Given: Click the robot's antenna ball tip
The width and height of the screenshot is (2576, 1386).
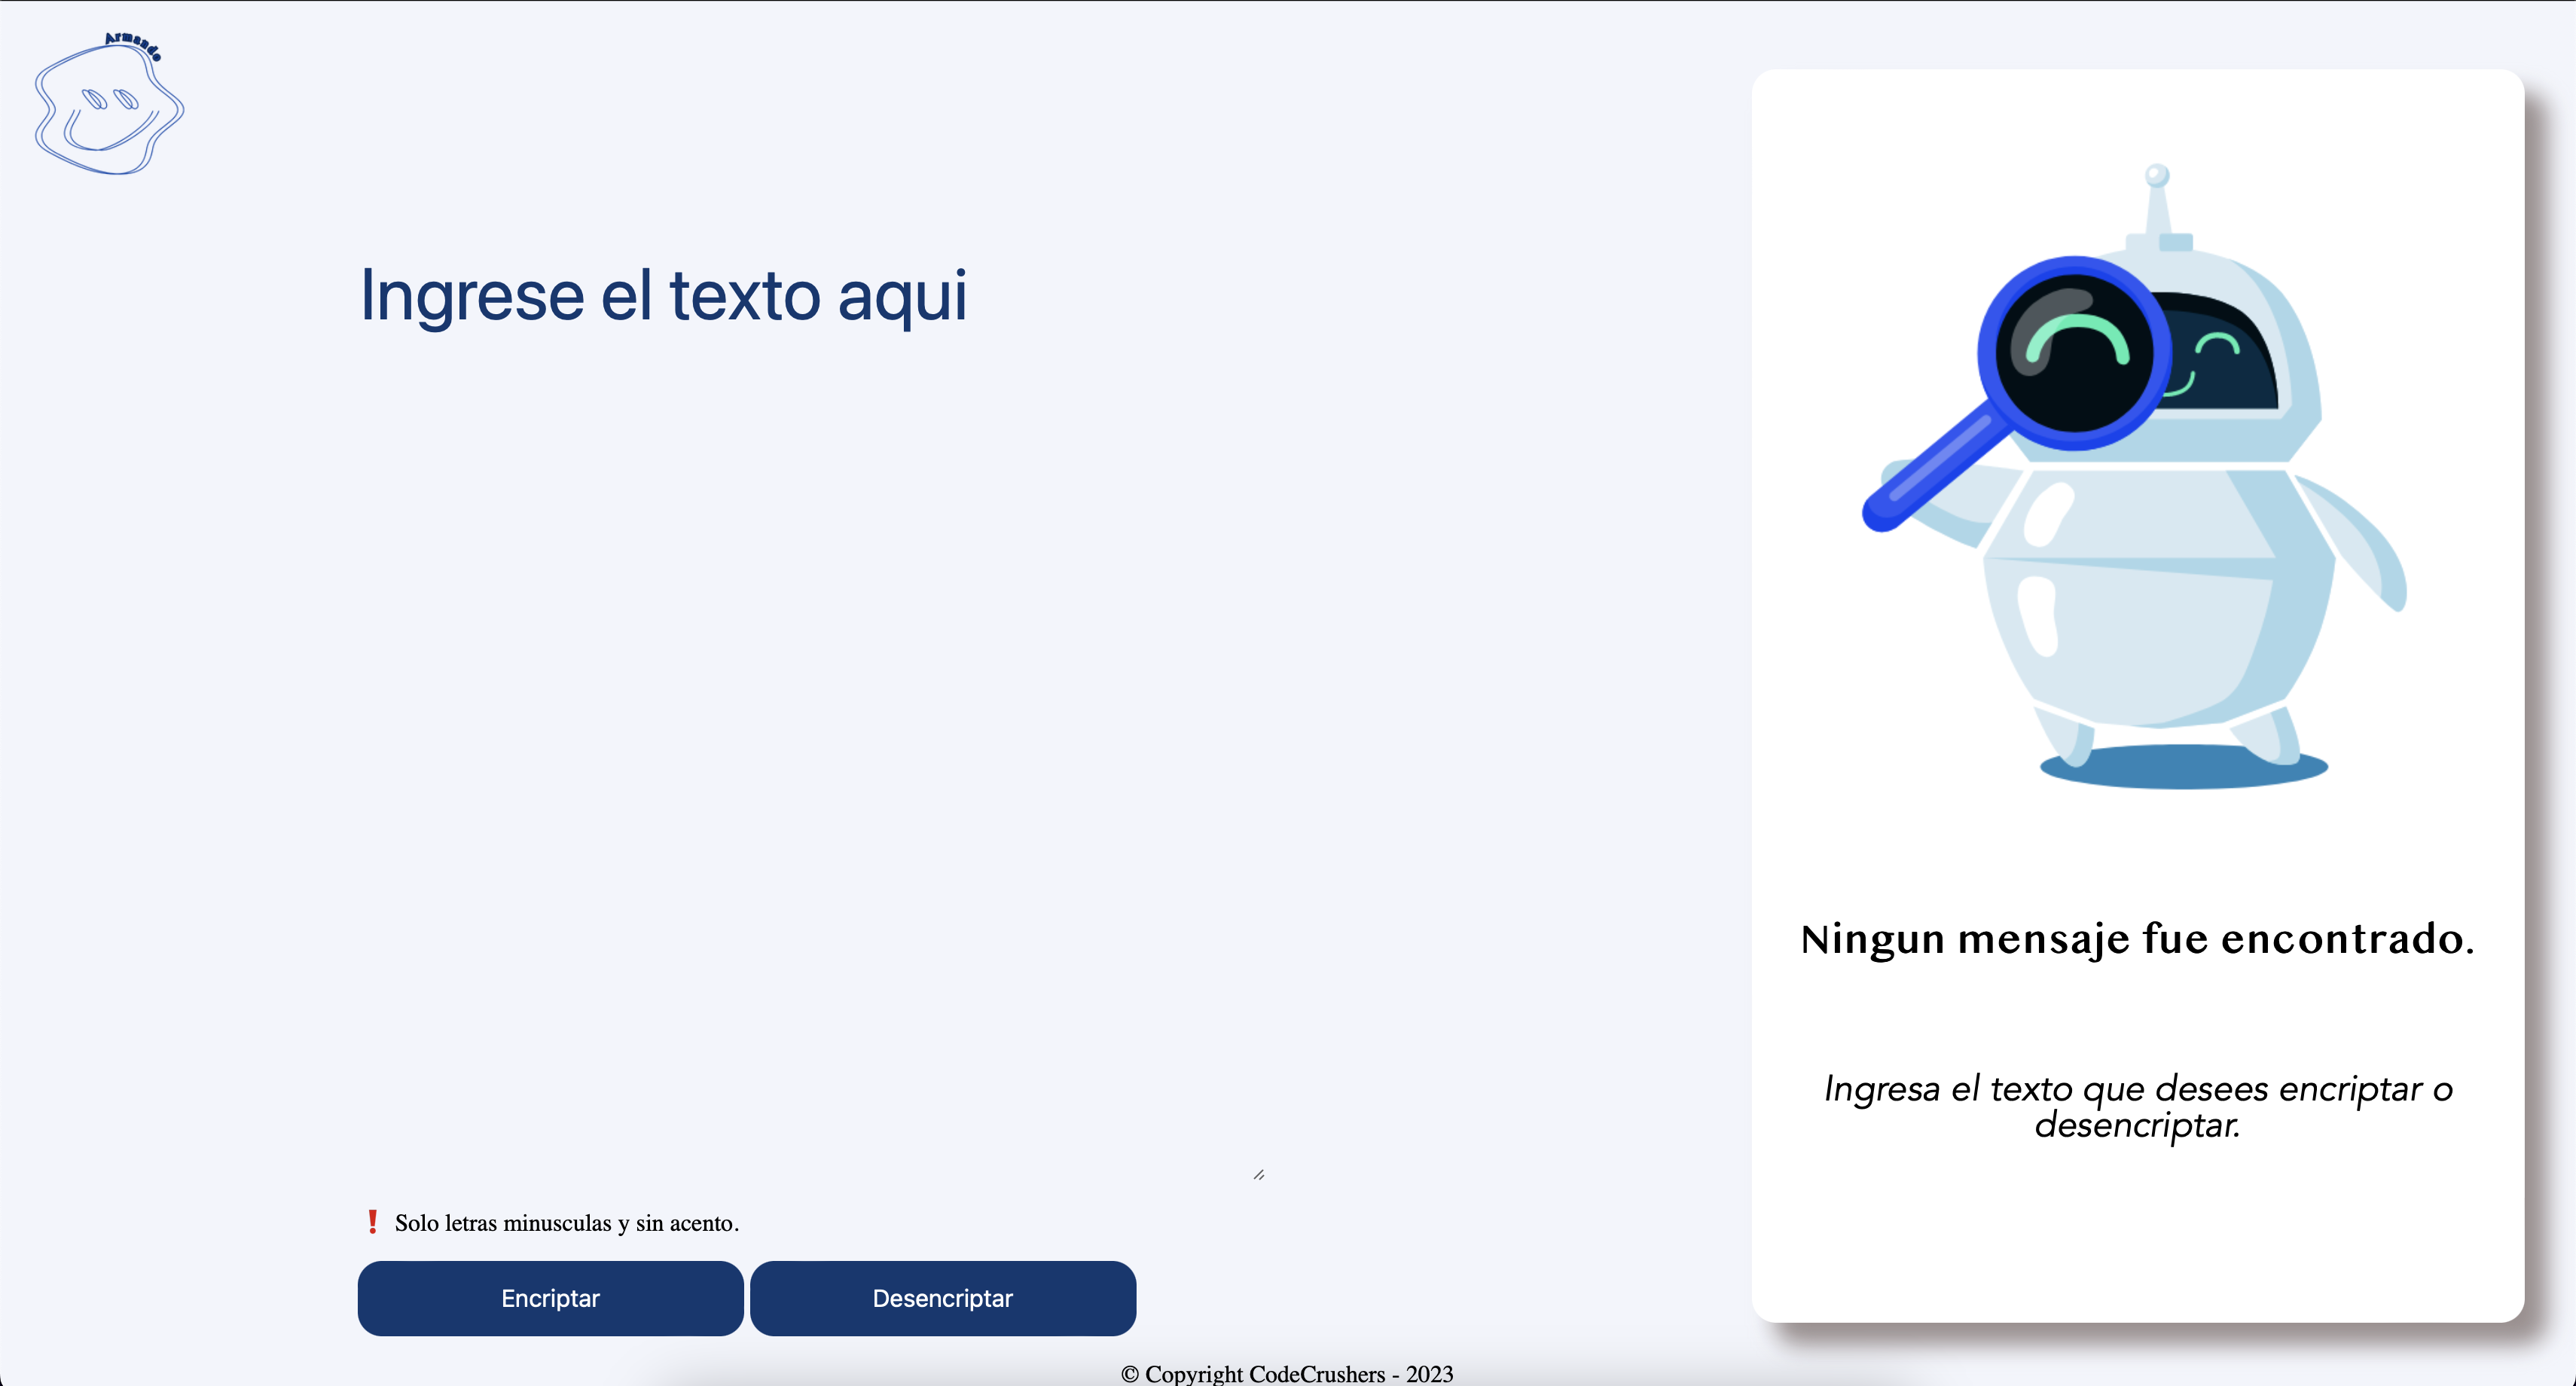Looking at the screenshot, I should click(2157, 176).
